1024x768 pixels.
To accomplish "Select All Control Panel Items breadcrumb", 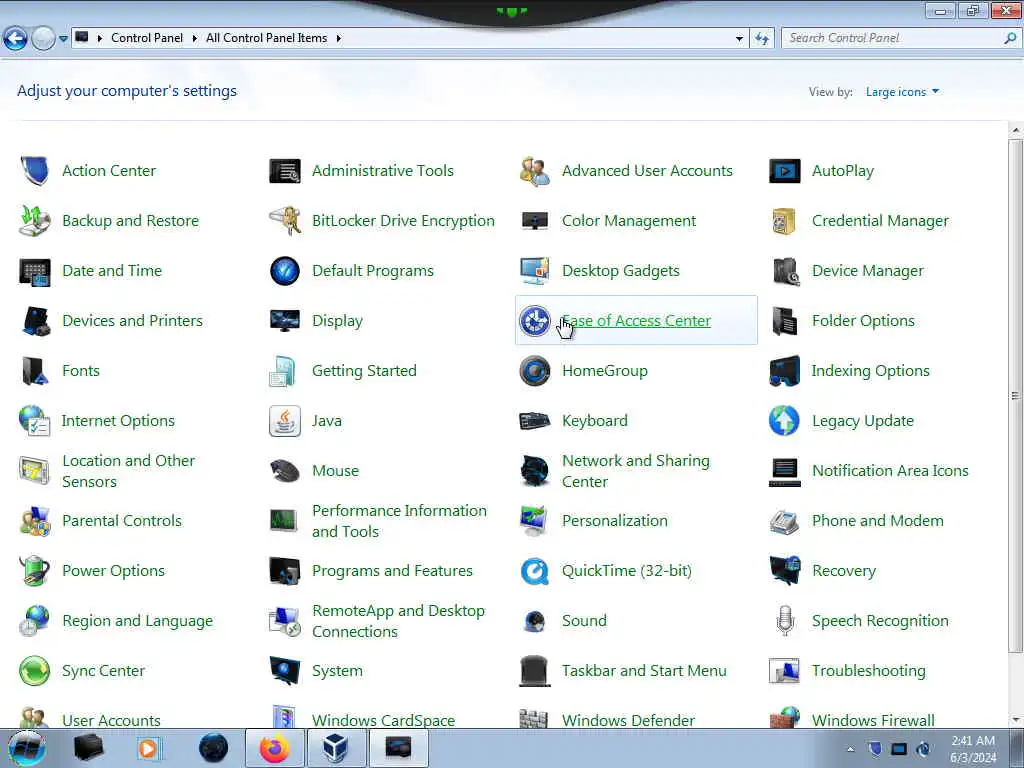I will pos(266,38).
